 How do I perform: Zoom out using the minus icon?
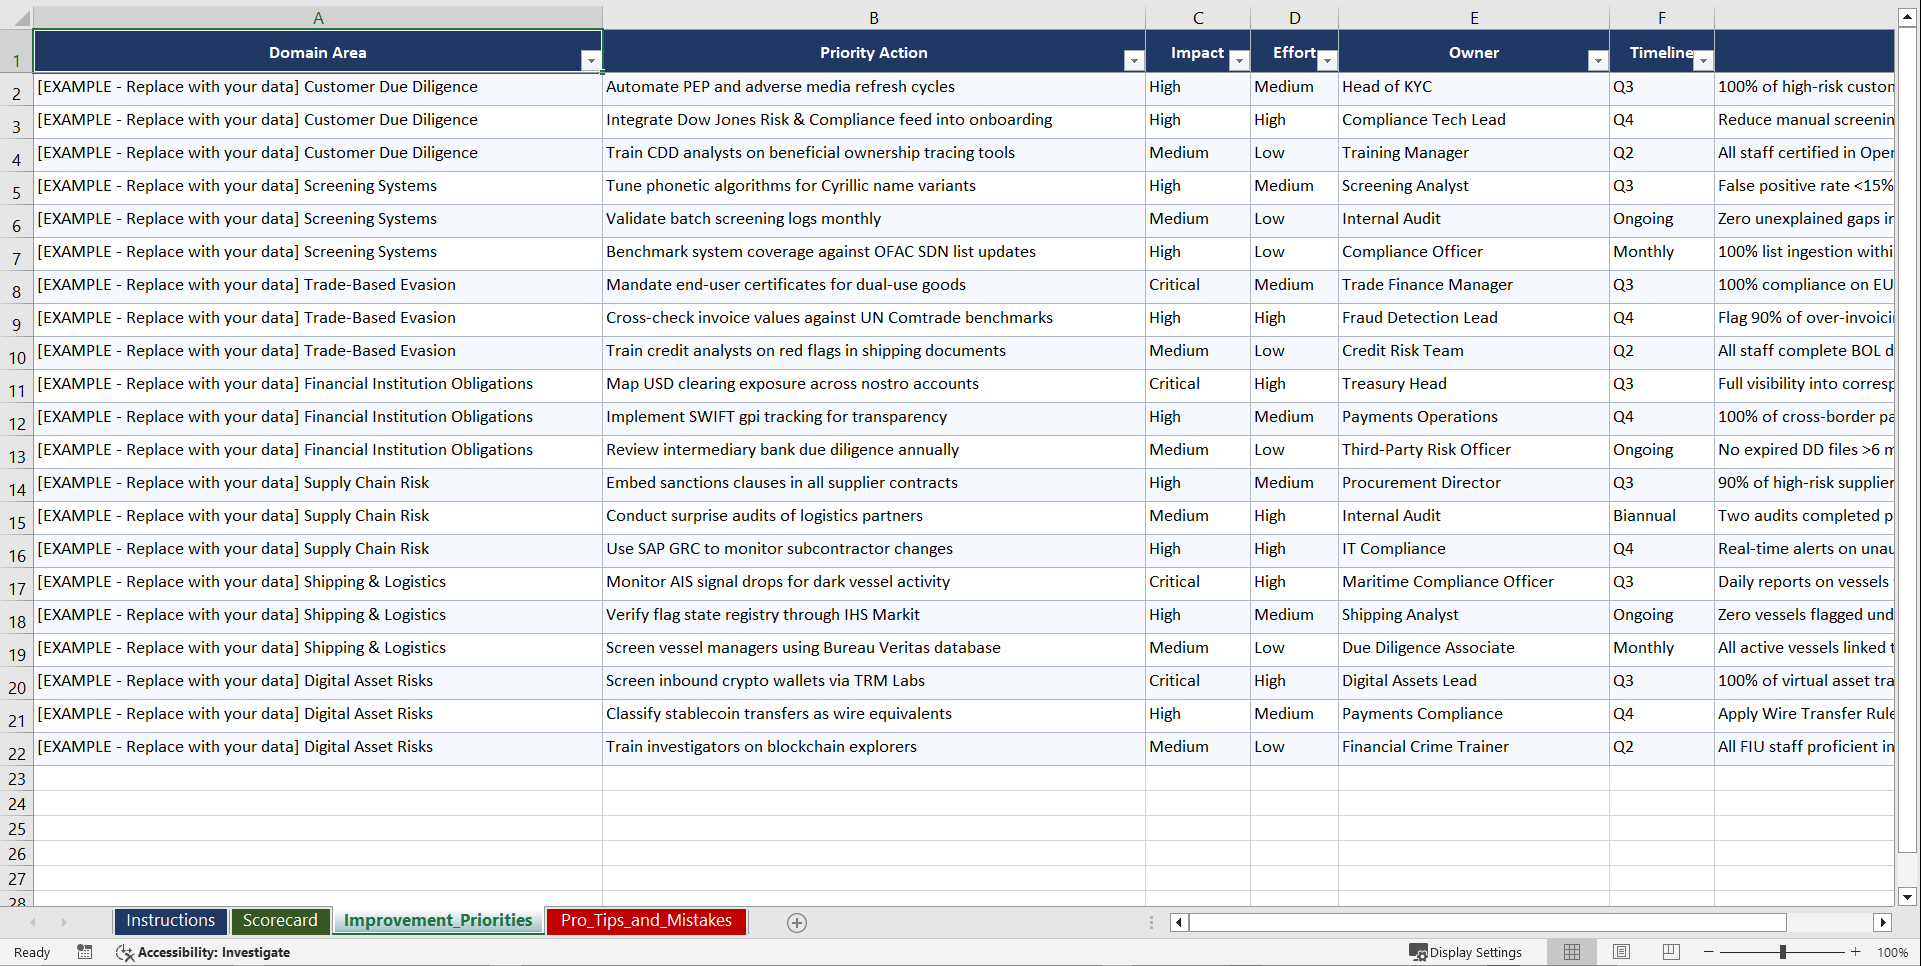[x=1709, y=952]
